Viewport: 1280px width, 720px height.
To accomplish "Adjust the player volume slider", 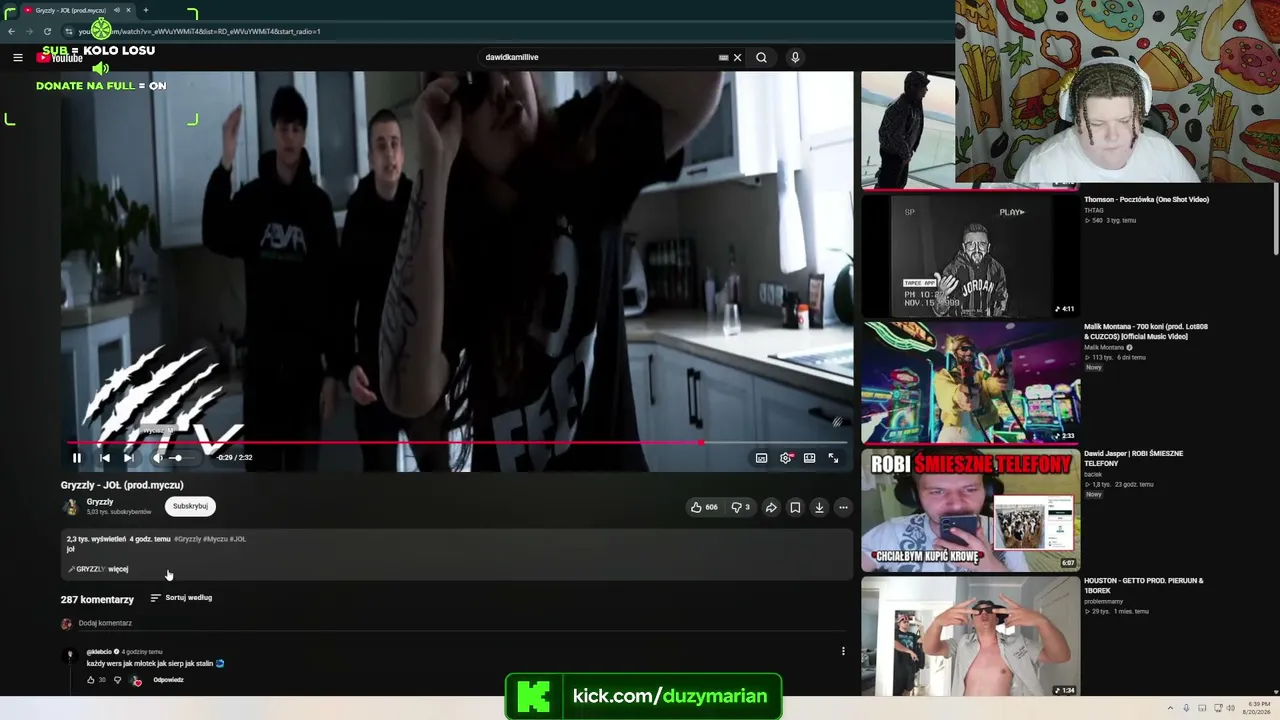I will [181, 458].
